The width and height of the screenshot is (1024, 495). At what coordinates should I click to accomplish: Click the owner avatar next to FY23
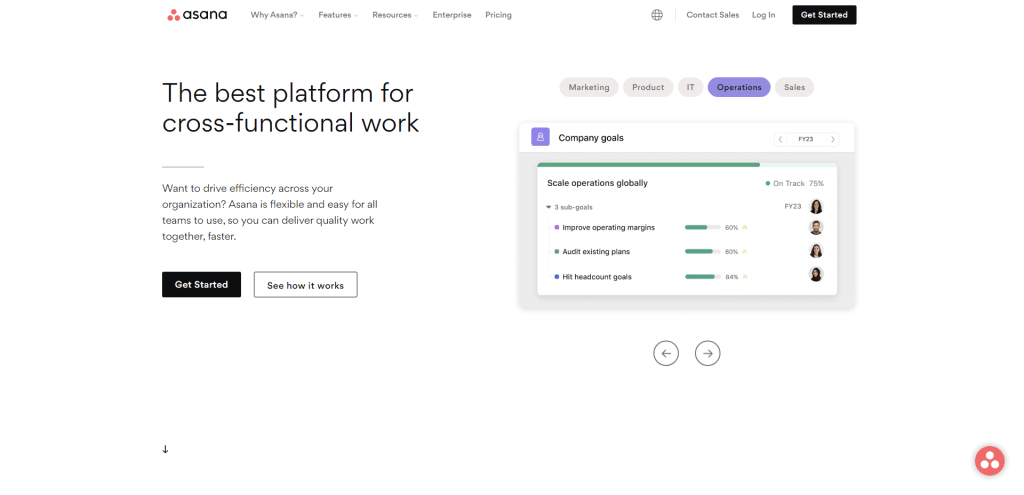click(x=816, y=206)
